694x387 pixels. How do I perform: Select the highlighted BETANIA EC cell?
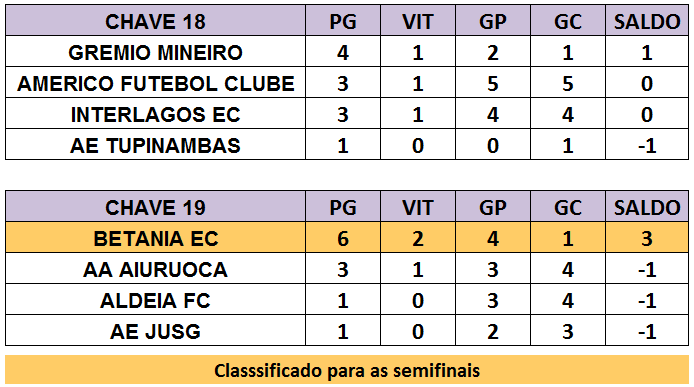155,237
